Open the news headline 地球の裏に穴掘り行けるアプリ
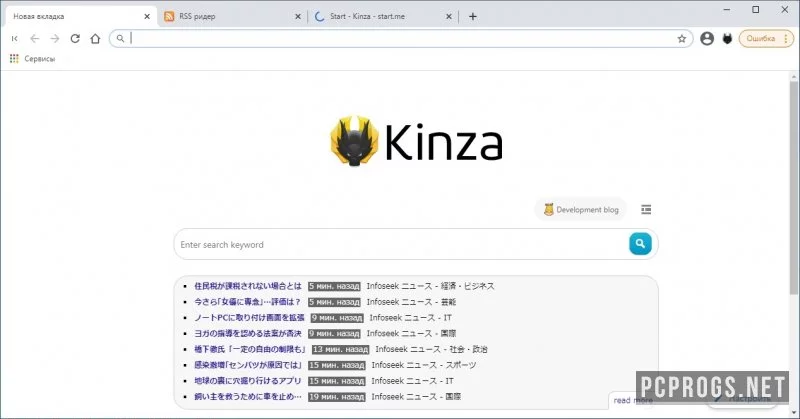Image resolution: width=800 pixels, height=419 pixels. [x=248, y=381]
